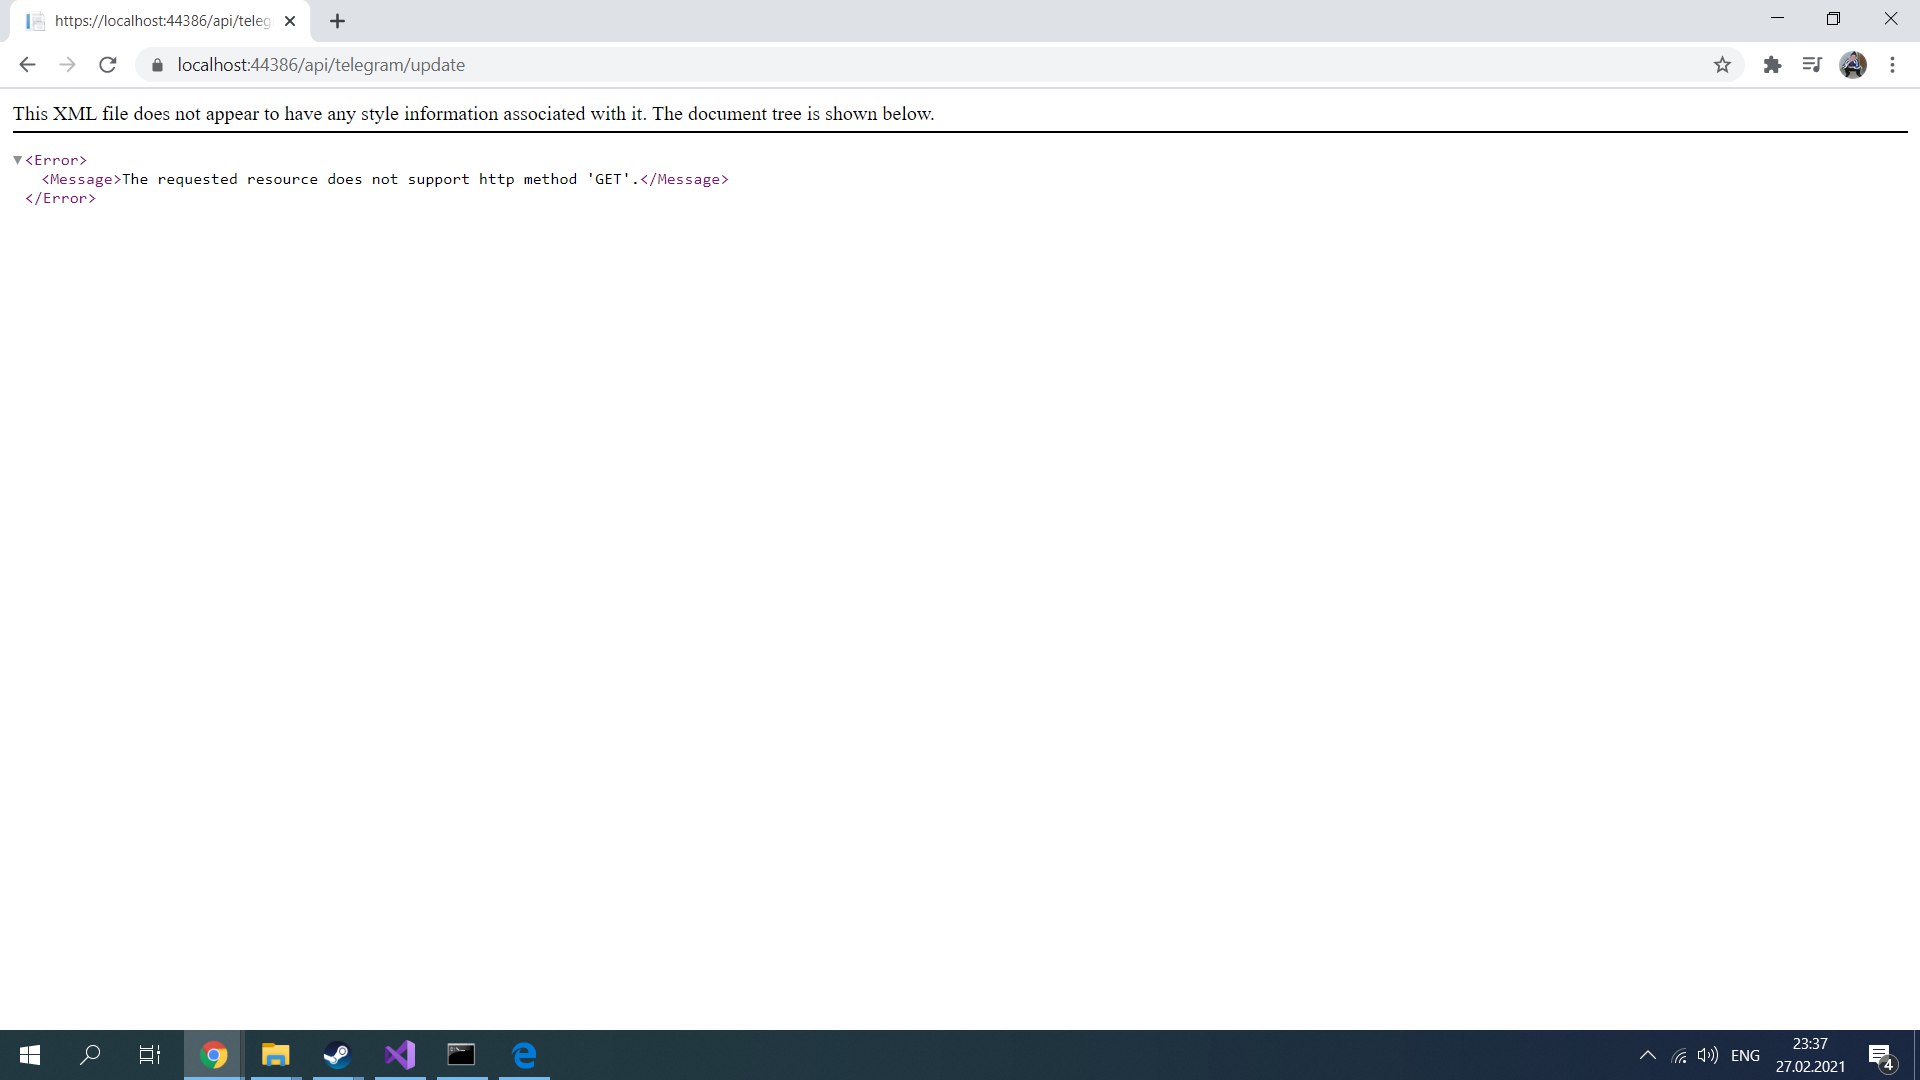Screen dimensions: 1920x1080
Task: Click the closing </Error> tag
Action: [x=60, y=198]
